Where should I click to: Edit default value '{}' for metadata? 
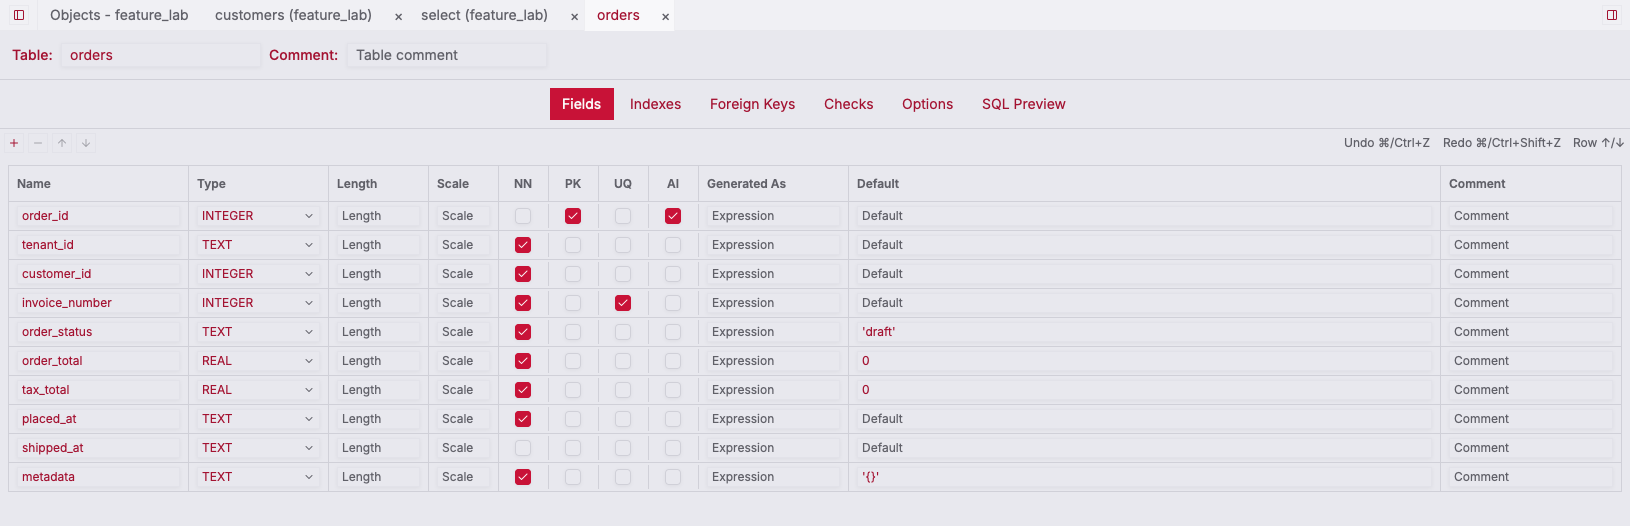coord(1144,477)
